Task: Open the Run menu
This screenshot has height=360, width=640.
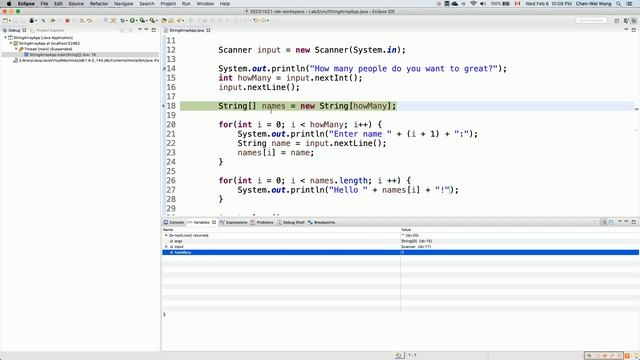Action: [186, 4]
